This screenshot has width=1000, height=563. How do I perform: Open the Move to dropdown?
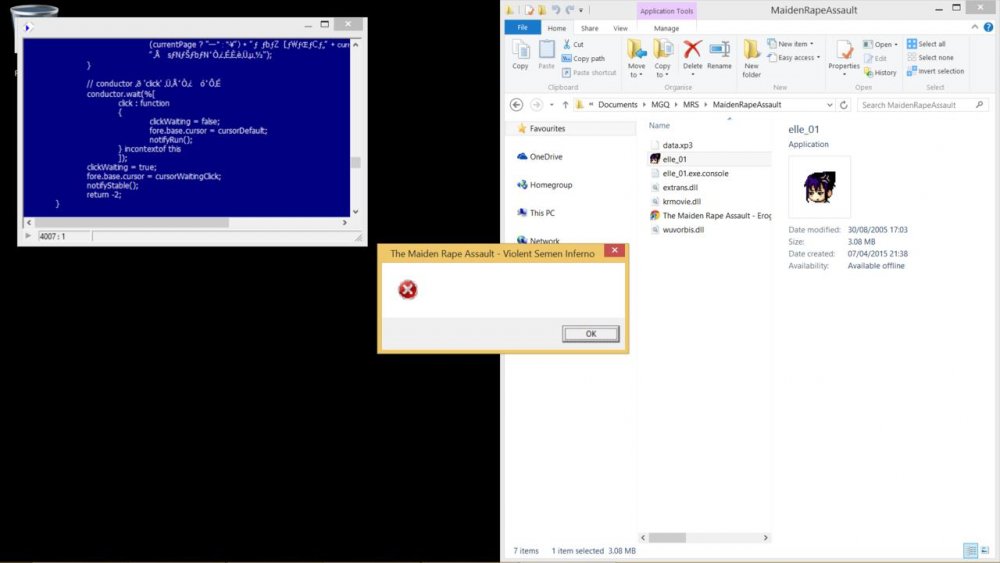pos(637,74)
